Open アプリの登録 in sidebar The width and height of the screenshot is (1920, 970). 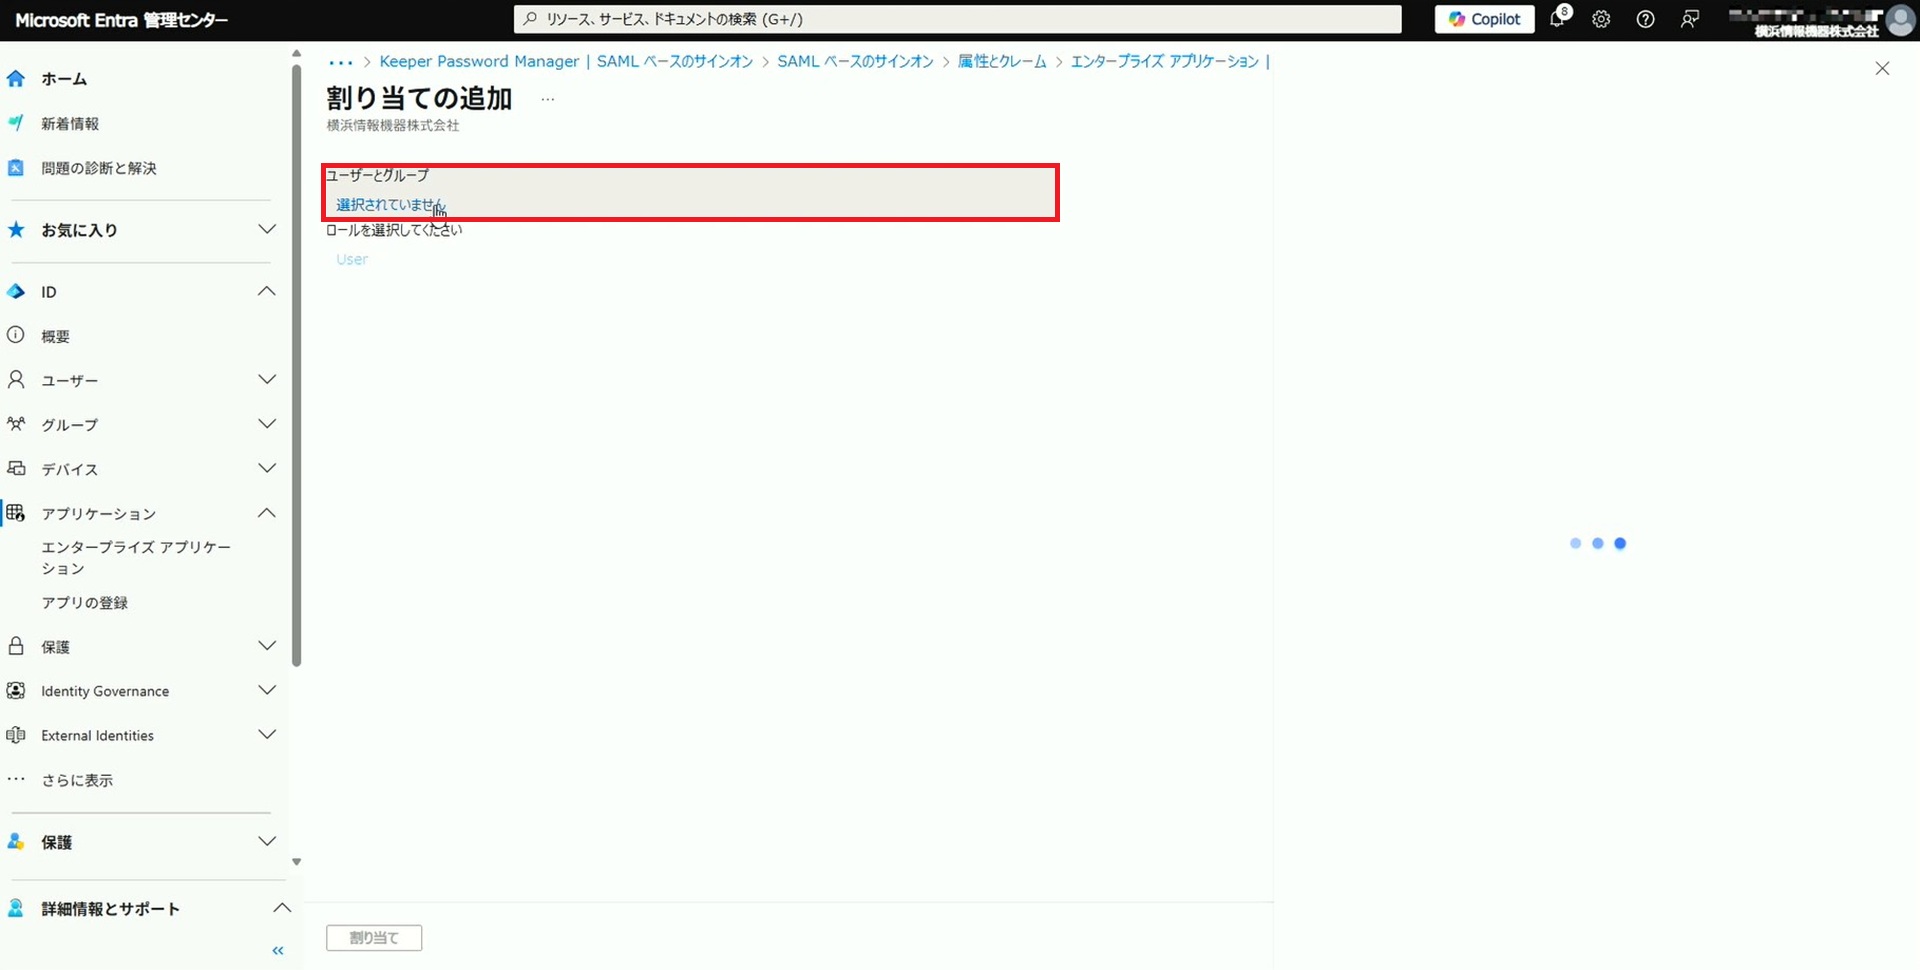coord(85,603)
